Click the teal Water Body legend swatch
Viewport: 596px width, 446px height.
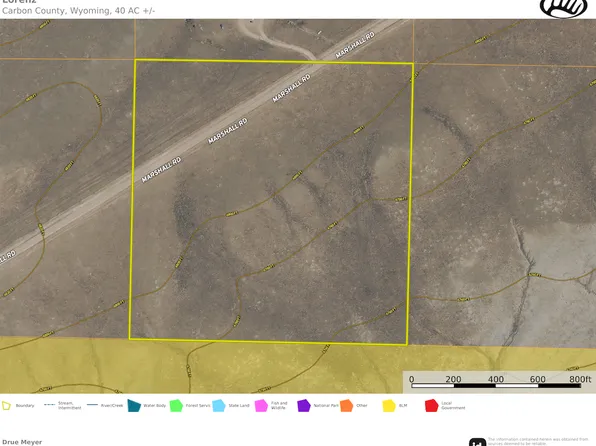[x=134, y=406]
